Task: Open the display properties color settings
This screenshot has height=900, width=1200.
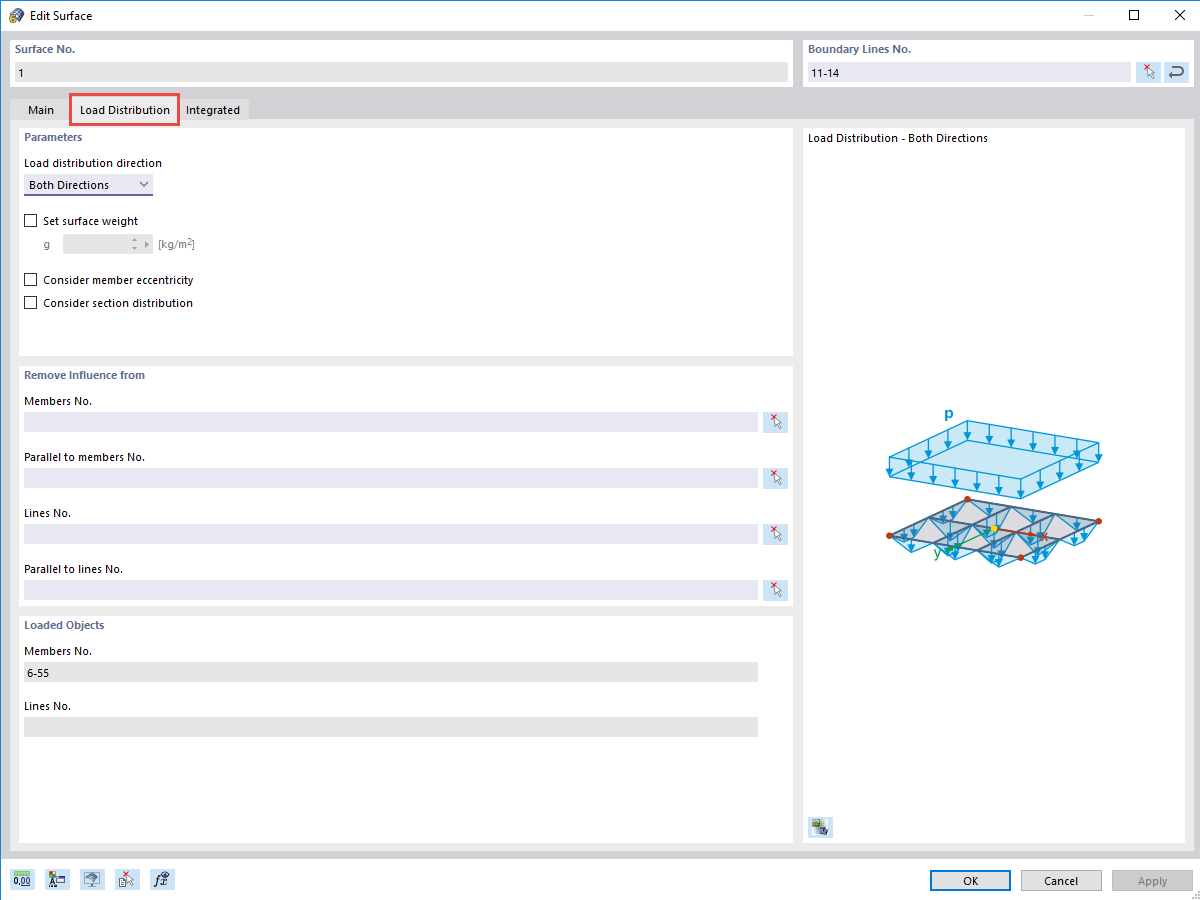Action: coord(57,879)
